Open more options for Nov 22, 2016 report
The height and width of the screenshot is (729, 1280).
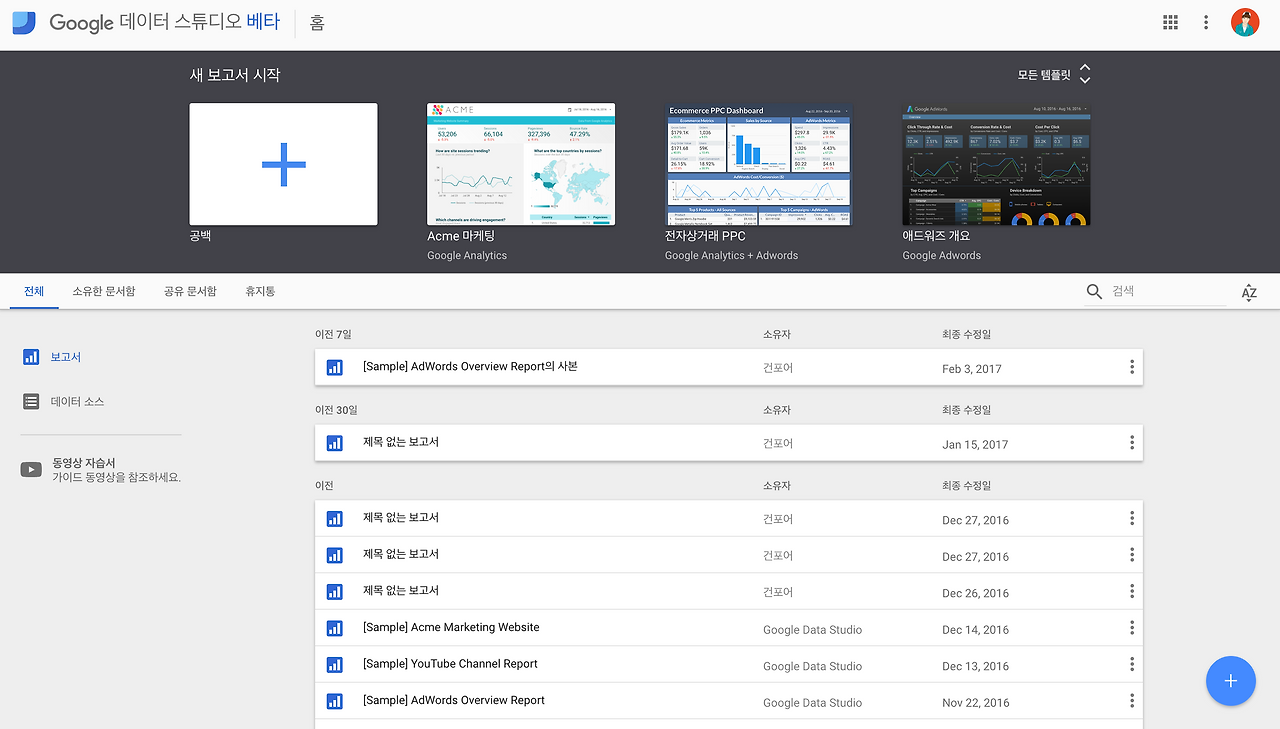pyautogui.click(x=1132, y=701)
